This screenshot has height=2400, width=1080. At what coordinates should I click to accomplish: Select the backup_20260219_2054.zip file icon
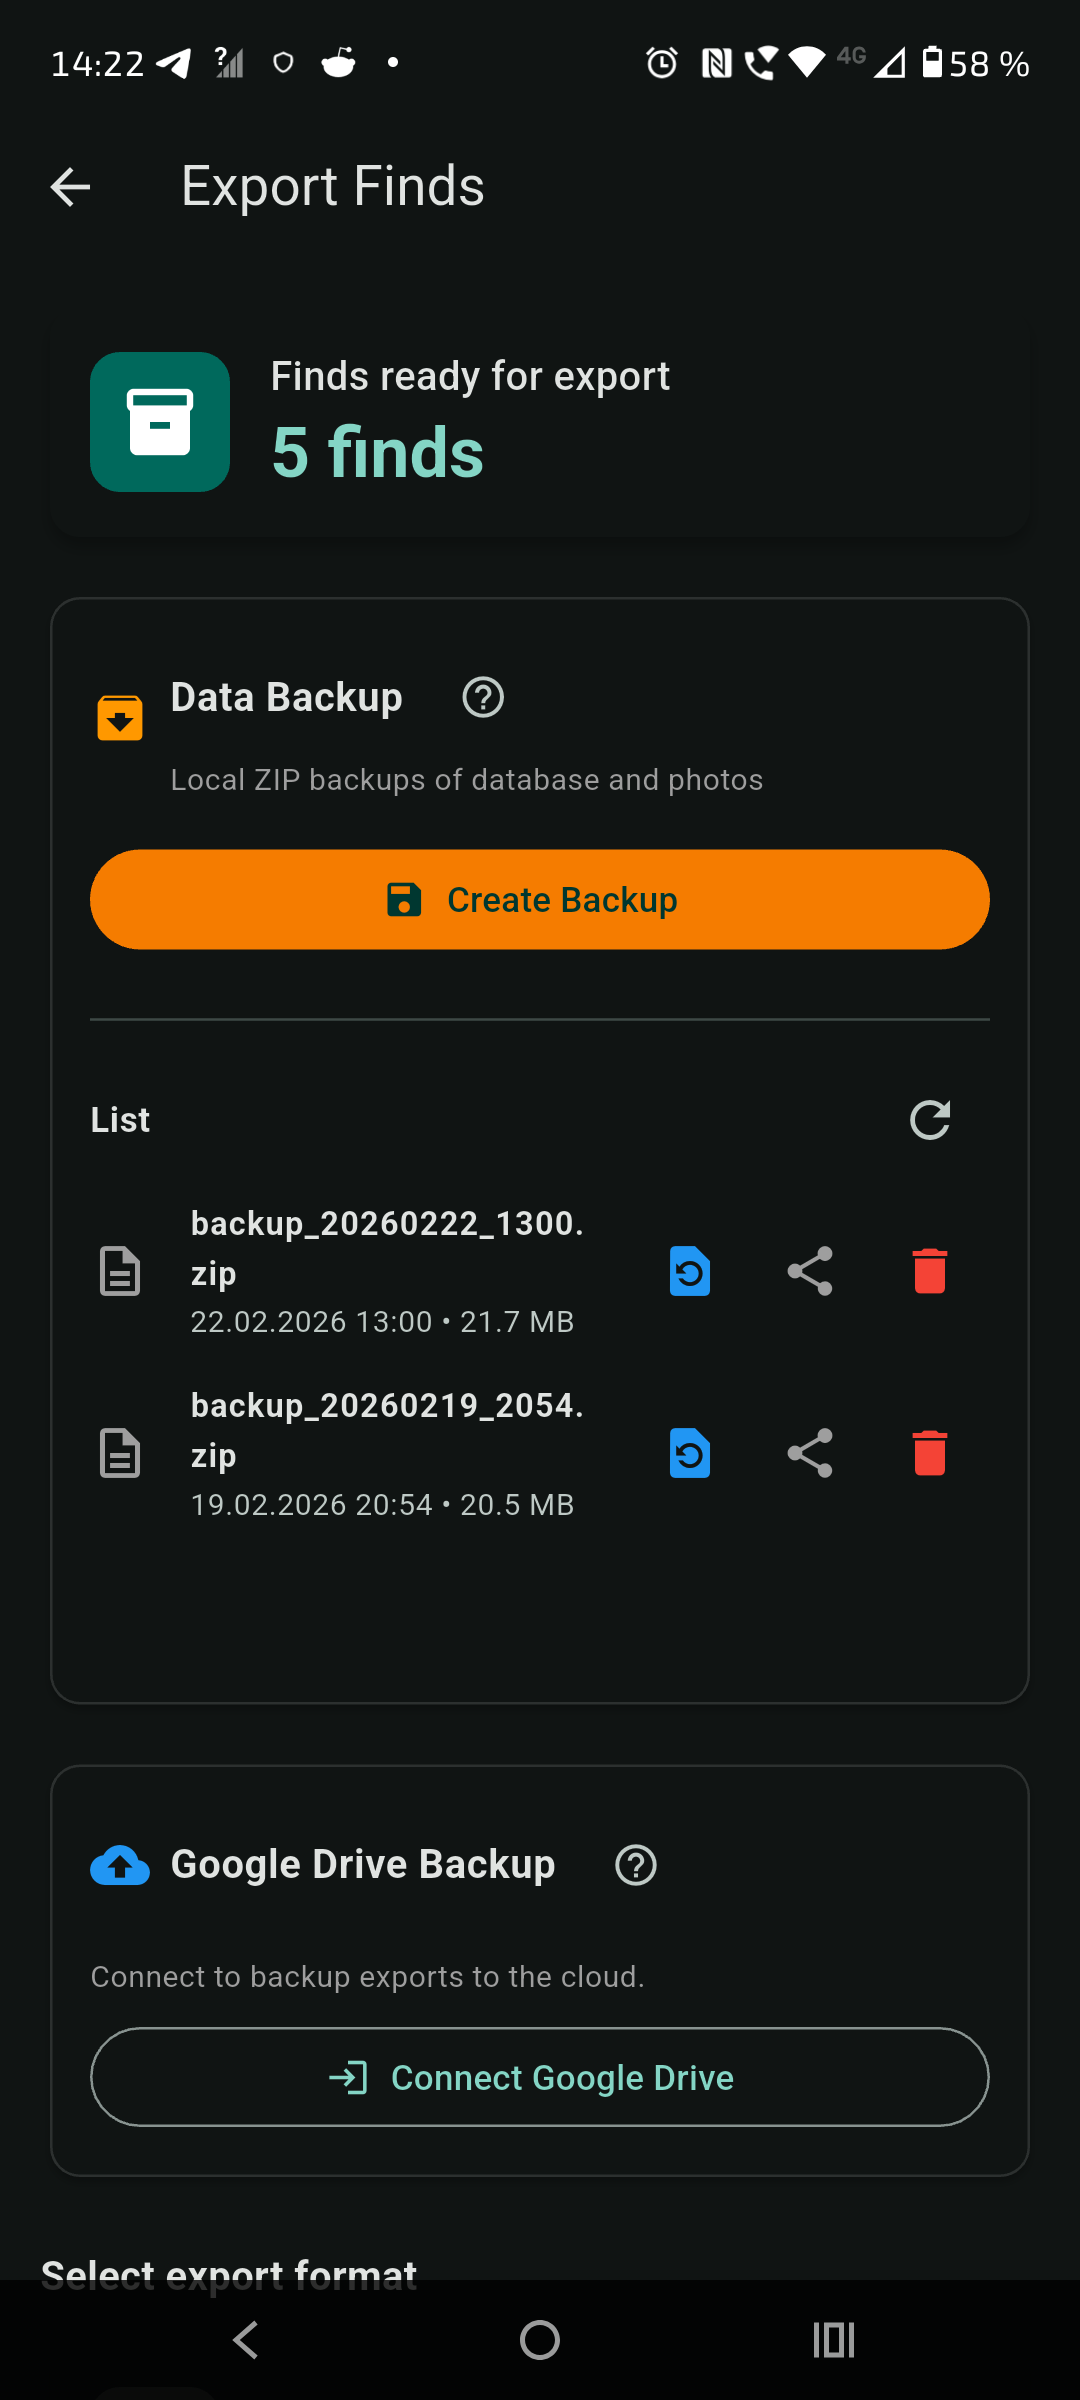coord(119,1453)
